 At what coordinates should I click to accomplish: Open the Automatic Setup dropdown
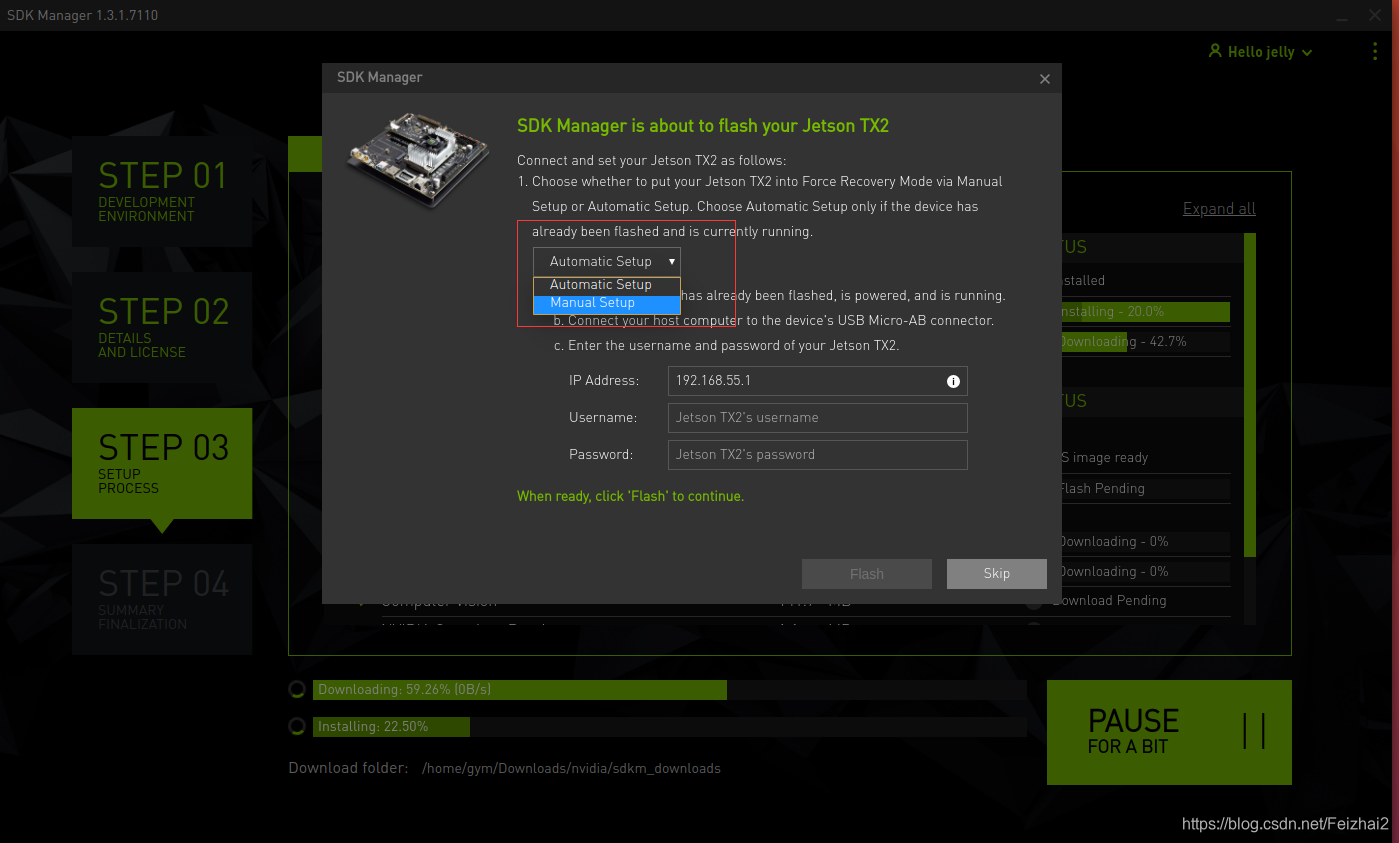click(x=607, y=261)
